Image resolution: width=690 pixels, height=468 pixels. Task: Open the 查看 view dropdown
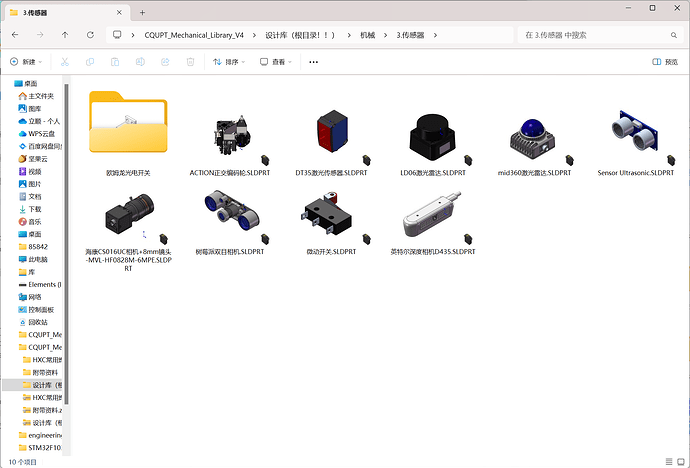pos(276,62)
